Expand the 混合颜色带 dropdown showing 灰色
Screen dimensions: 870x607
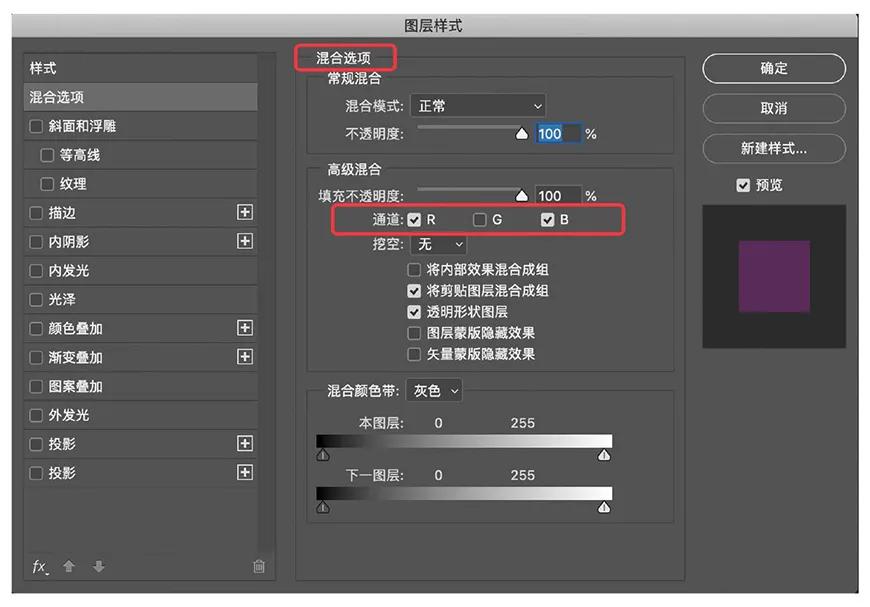436,391
